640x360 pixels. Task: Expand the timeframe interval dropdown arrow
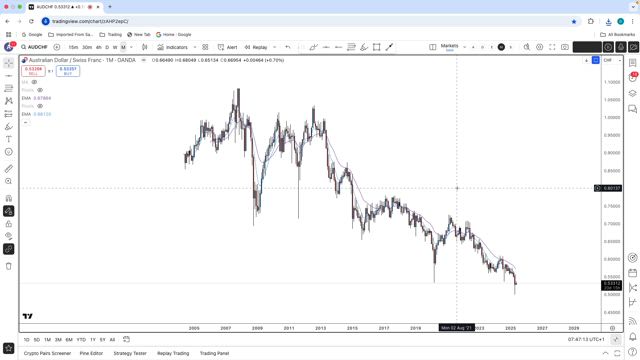tap(131, 47)
